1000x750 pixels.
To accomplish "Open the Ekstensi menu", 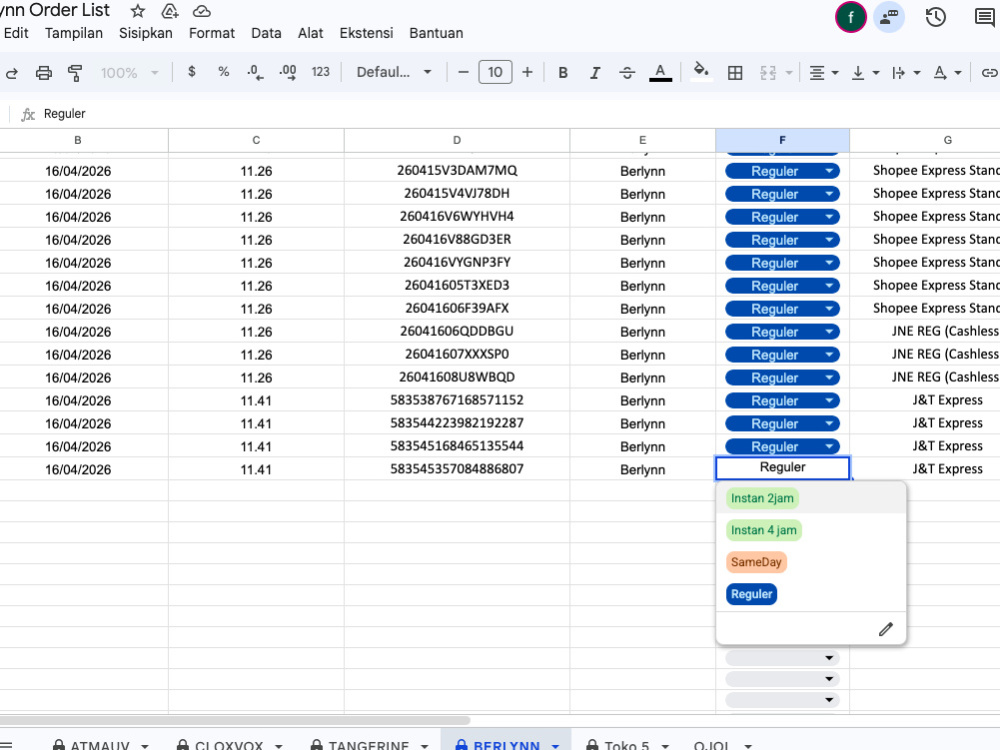I will click(x=366, y=33).
